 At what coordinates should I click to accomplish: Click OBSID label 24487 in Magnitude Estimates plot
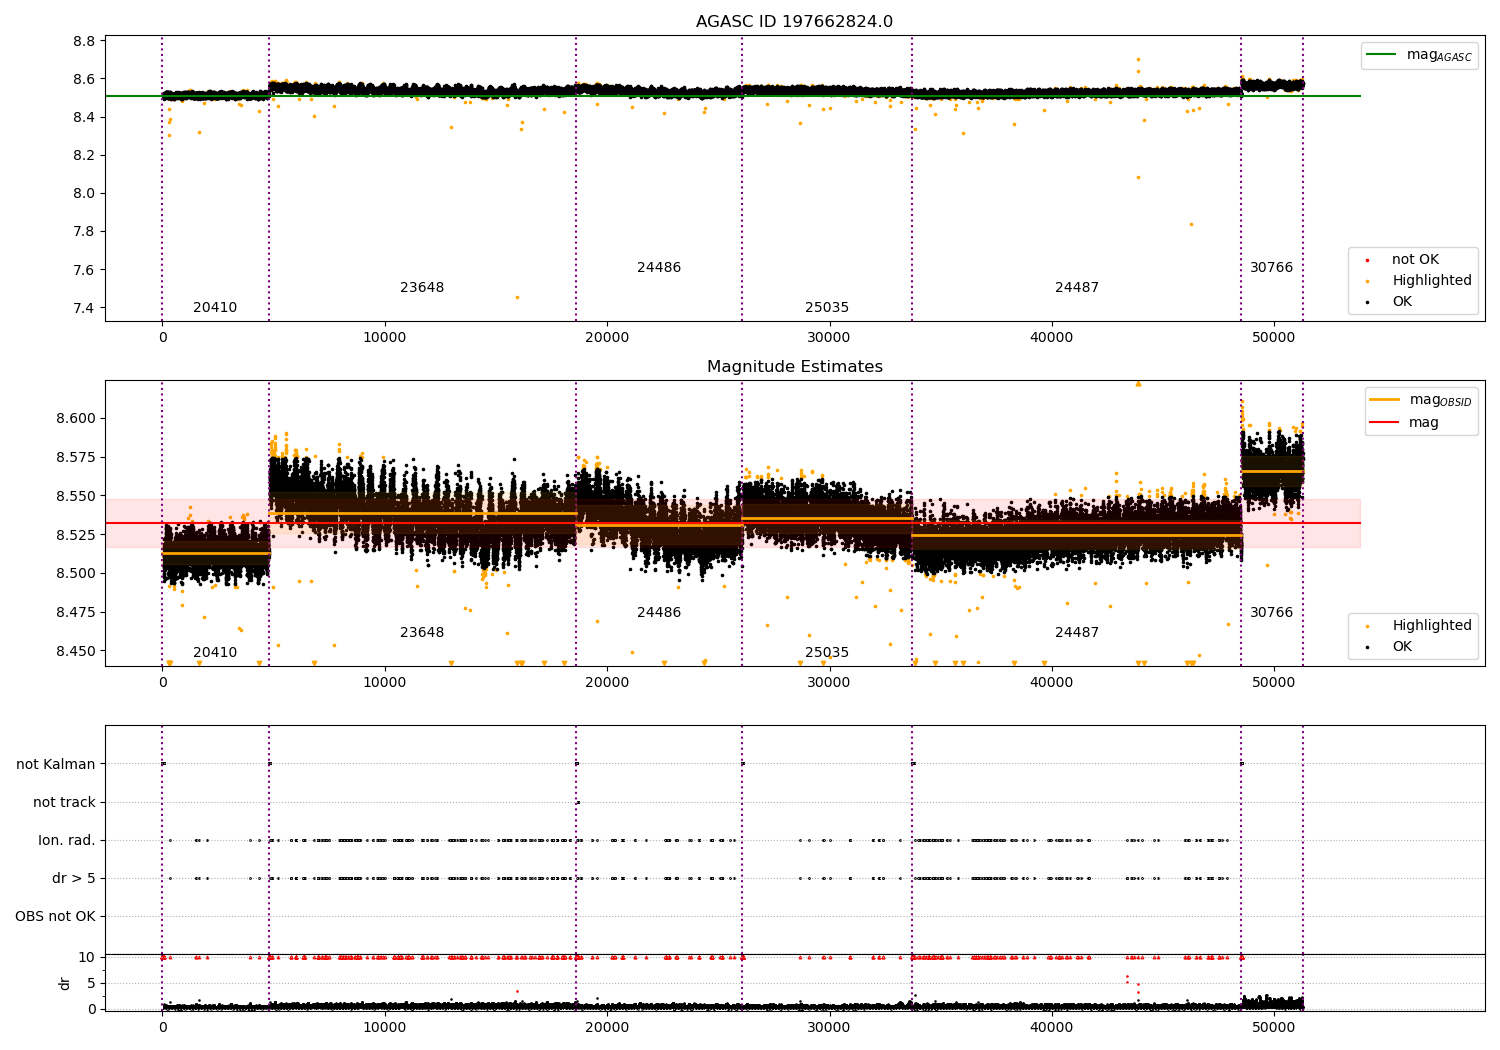1077,633
